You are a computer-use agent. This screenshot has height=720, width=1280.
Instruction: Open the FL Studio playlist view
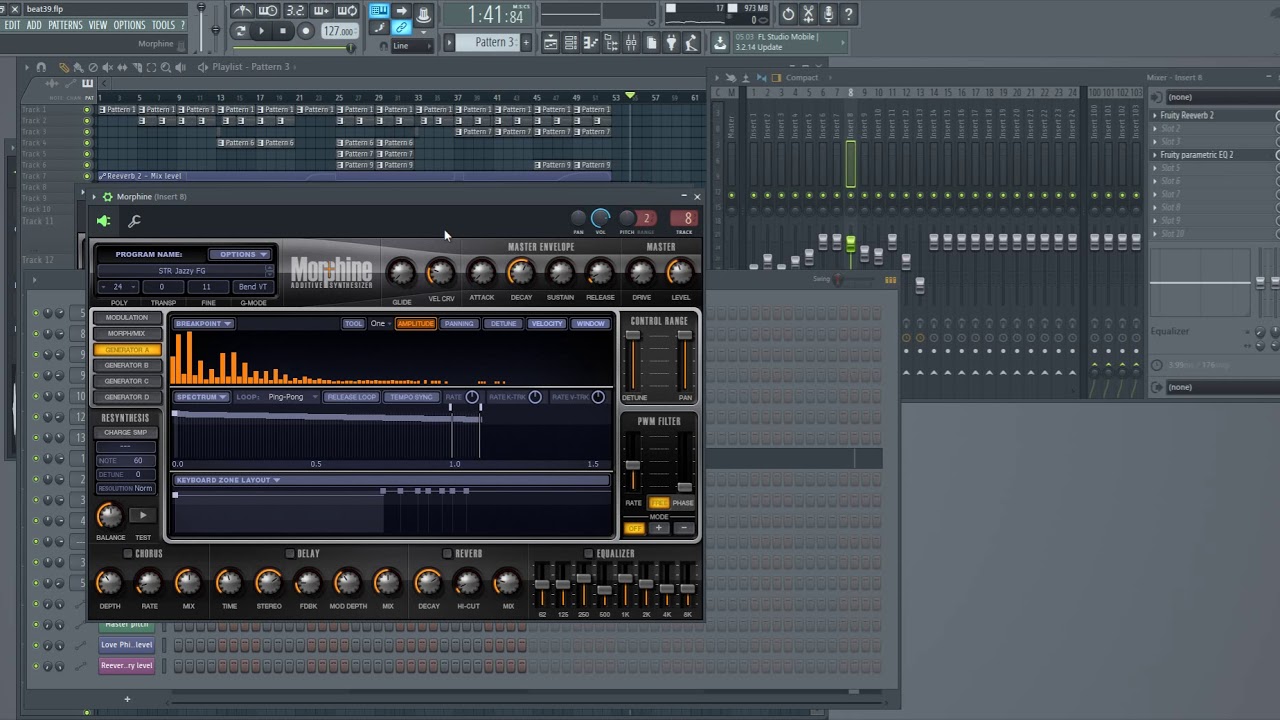coord(551,43)
